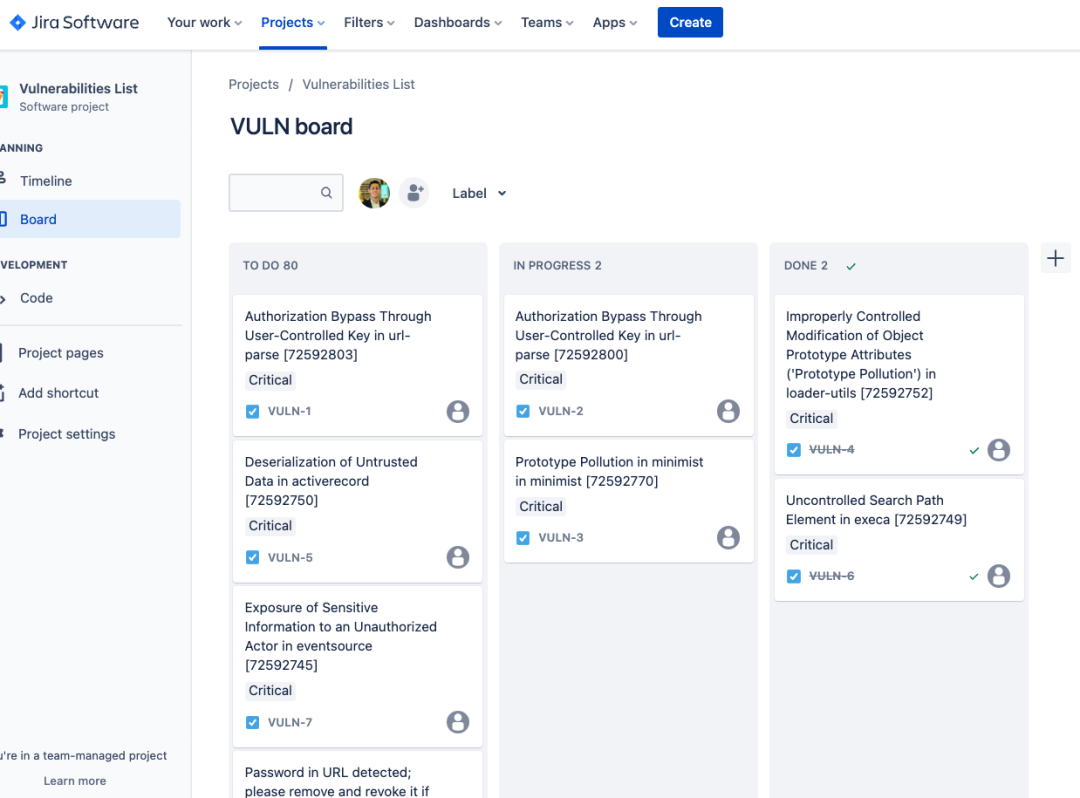
Task: Follow the Learn more link
Action: (x=74, y=780)
